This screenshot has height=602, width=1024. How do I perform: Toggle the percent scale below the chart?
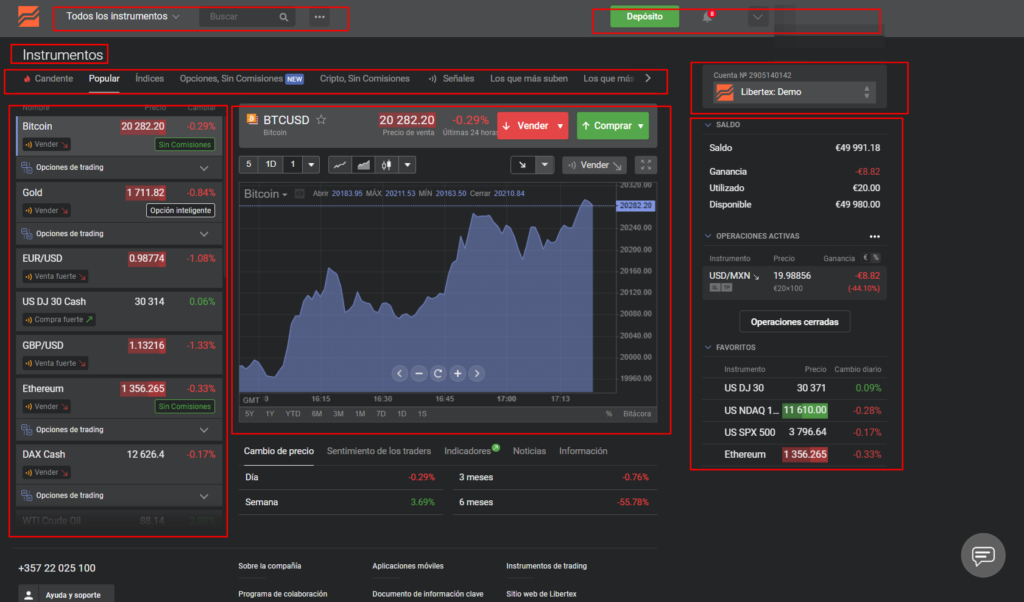click(609, 414)
